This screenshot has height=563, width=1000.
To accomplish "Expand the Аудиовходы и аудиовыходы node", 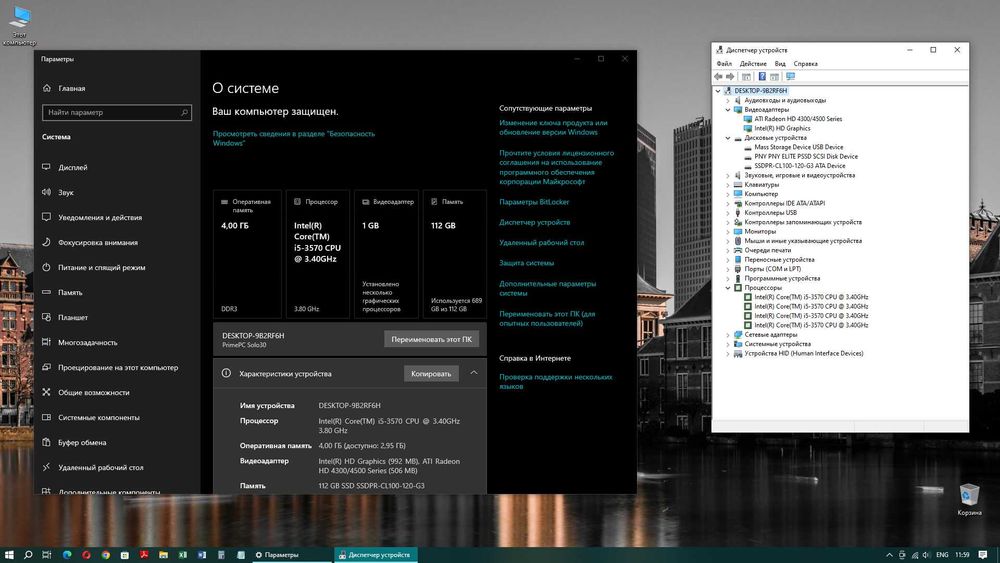I will [728, 100].
